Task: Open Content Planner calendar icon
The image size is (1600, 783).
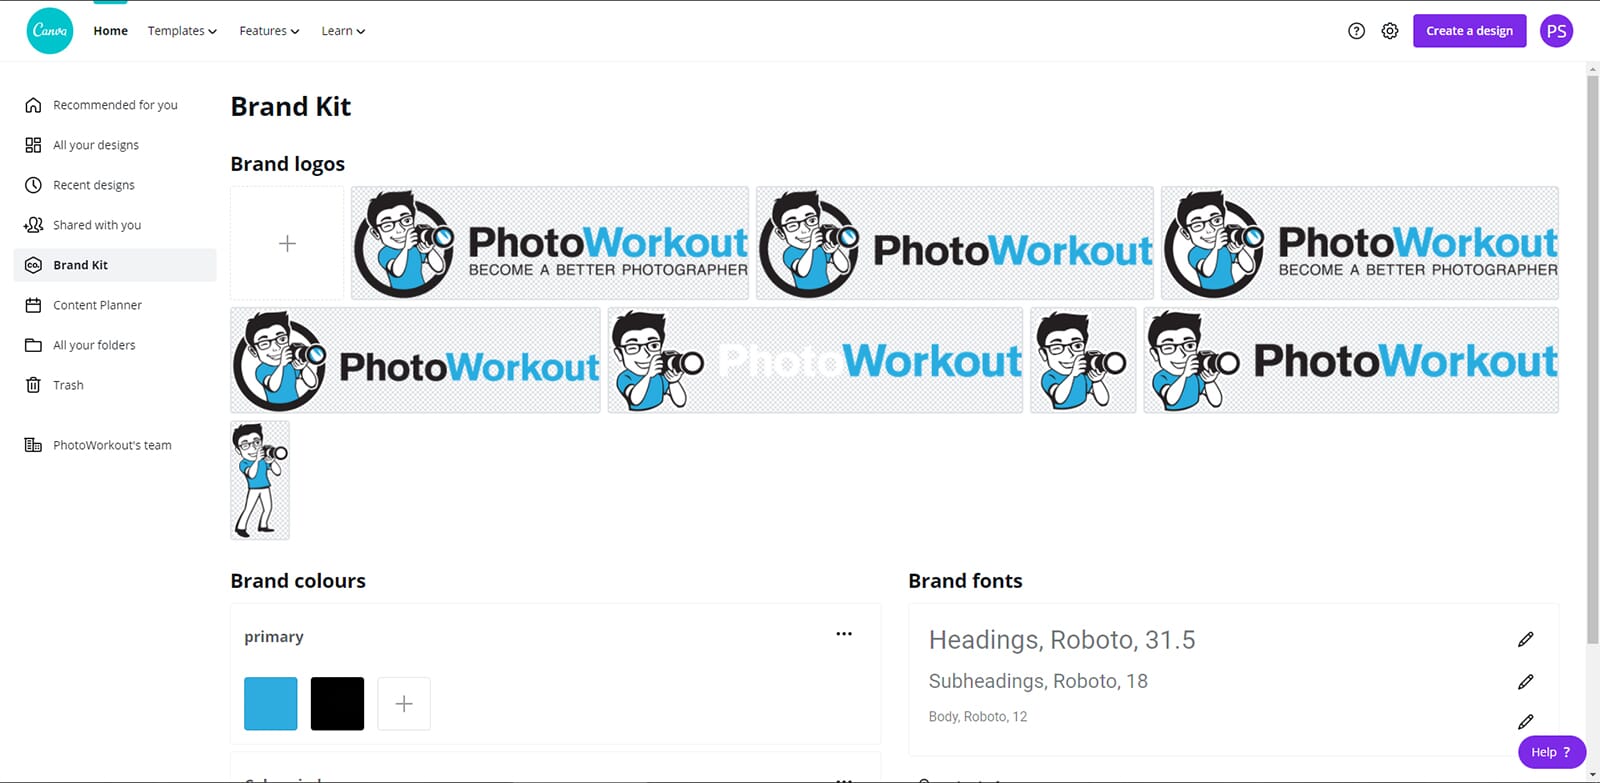Action: click(33, 305)
